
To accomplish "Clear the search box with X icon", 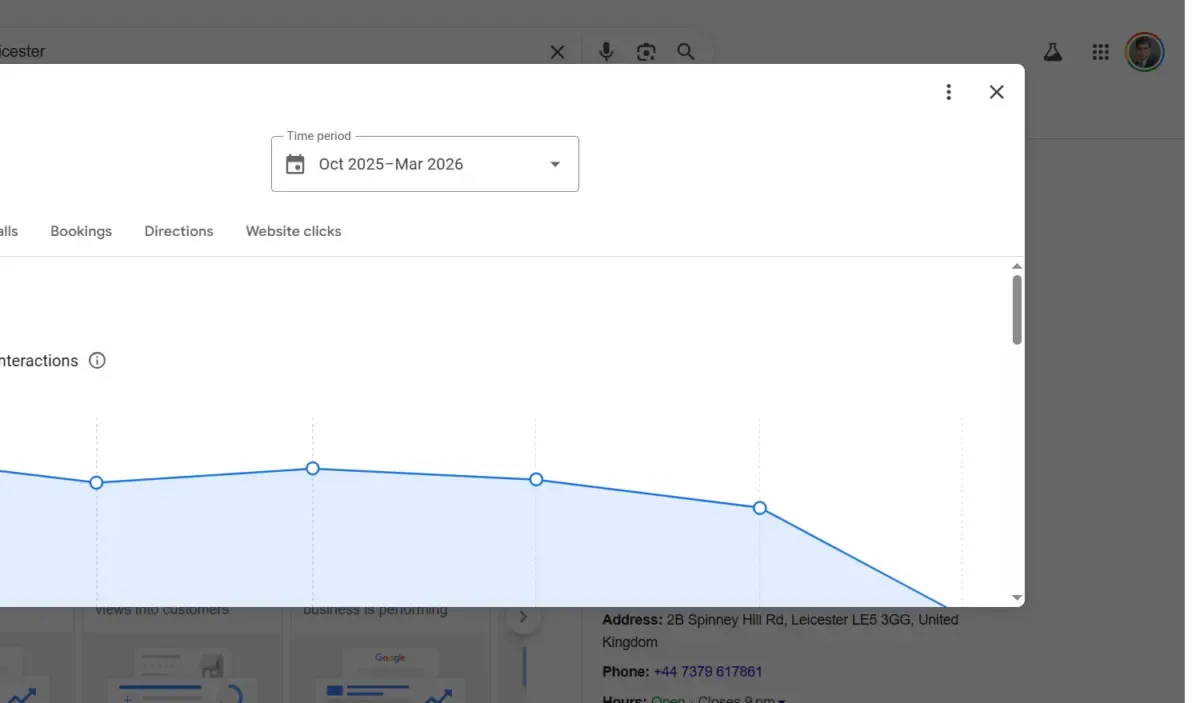I will pos(557,52).
